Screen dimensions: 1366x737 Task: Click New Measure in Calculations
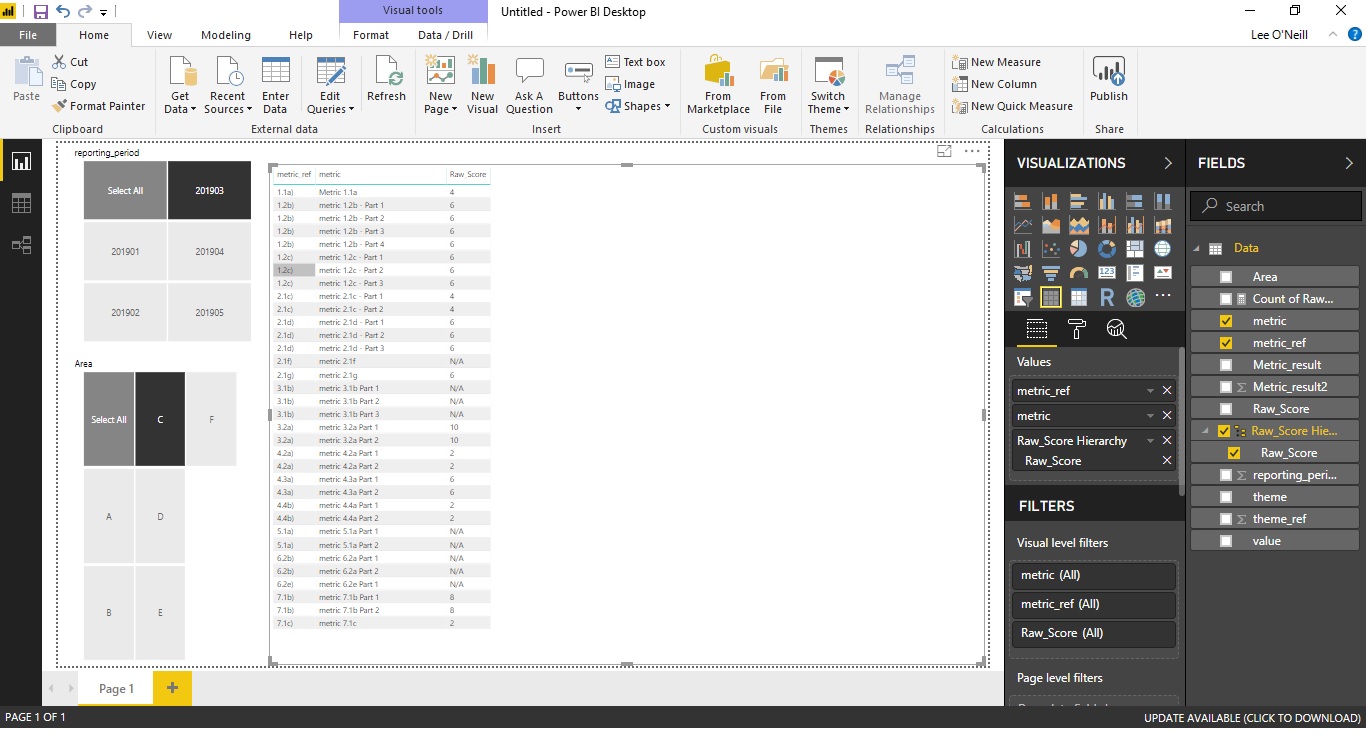point(997,62)
